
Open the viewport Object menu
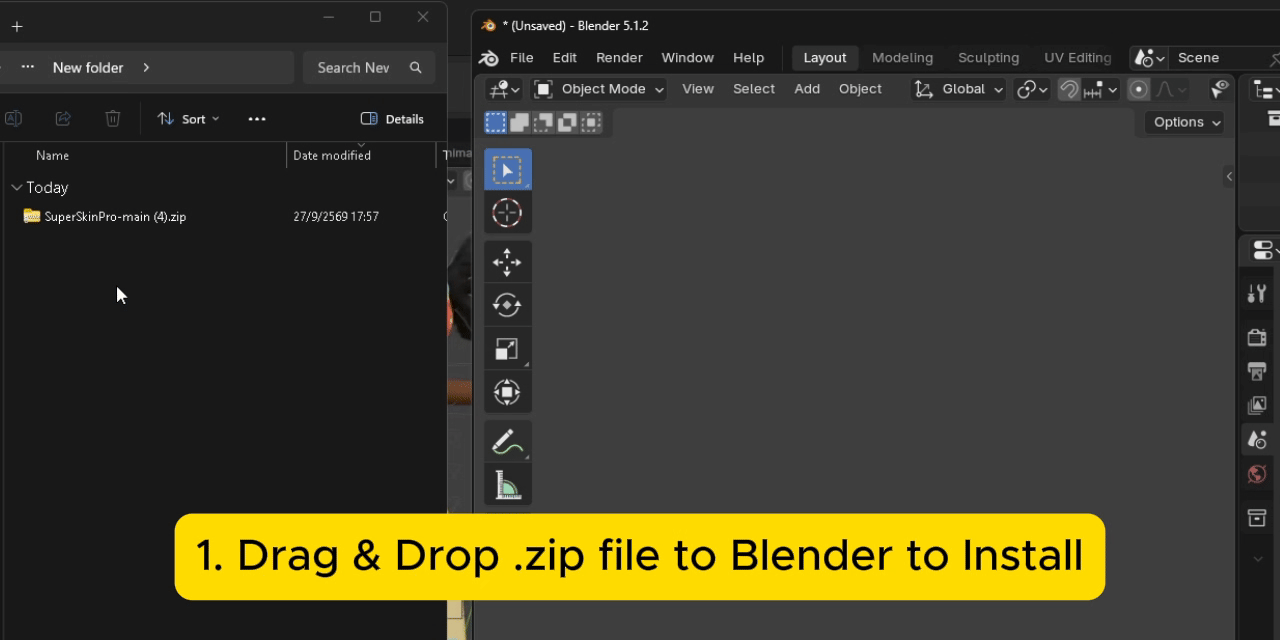coord(860,89)
